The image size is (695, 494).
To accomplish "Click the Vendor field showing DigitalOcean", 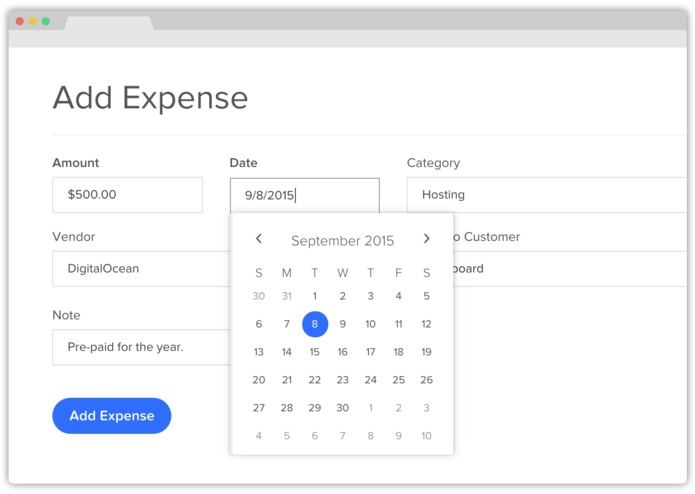I will pyautogui.click(x=141, y=269).
